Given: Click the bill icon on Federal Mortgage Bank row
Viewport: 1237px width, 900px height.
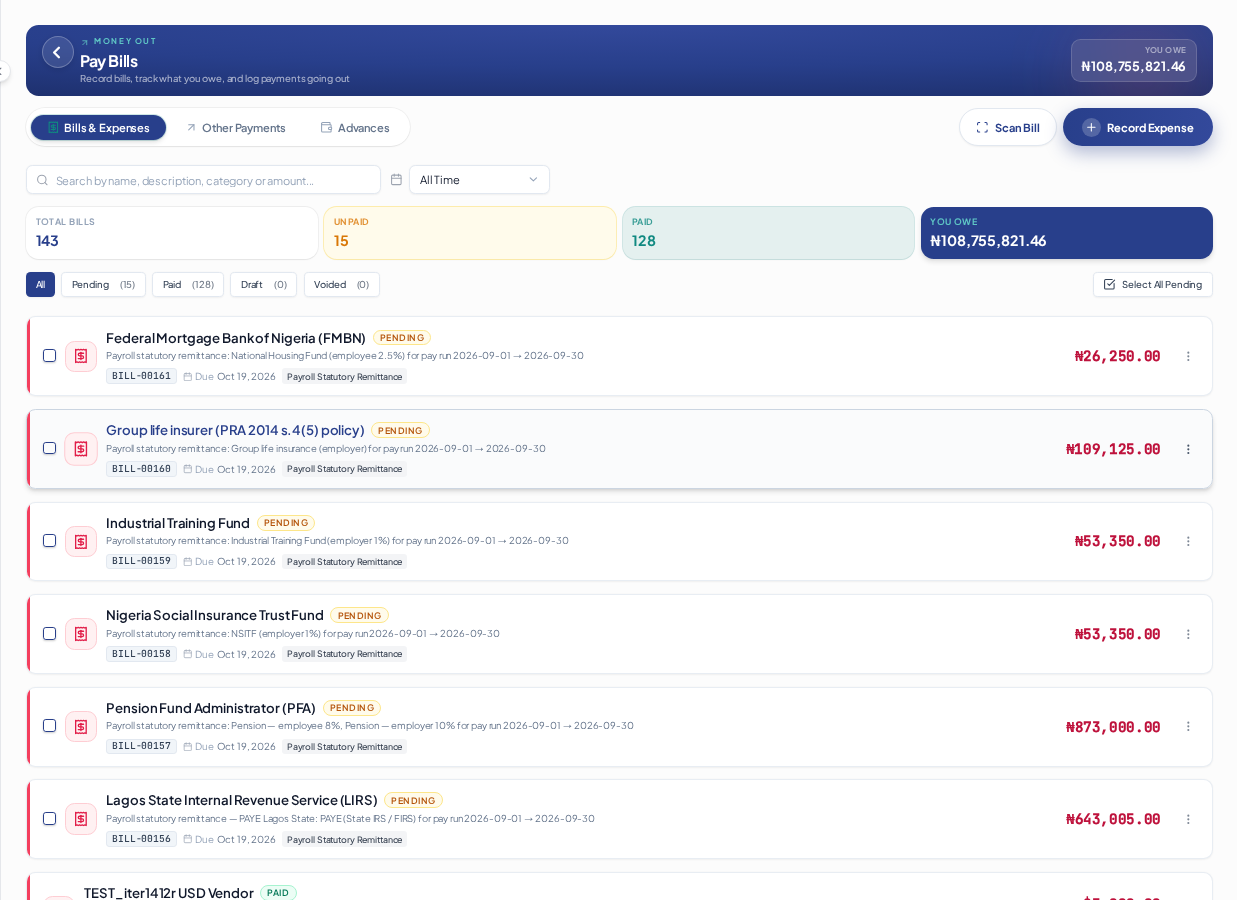Looking at the screenshot, I should 81,356.
